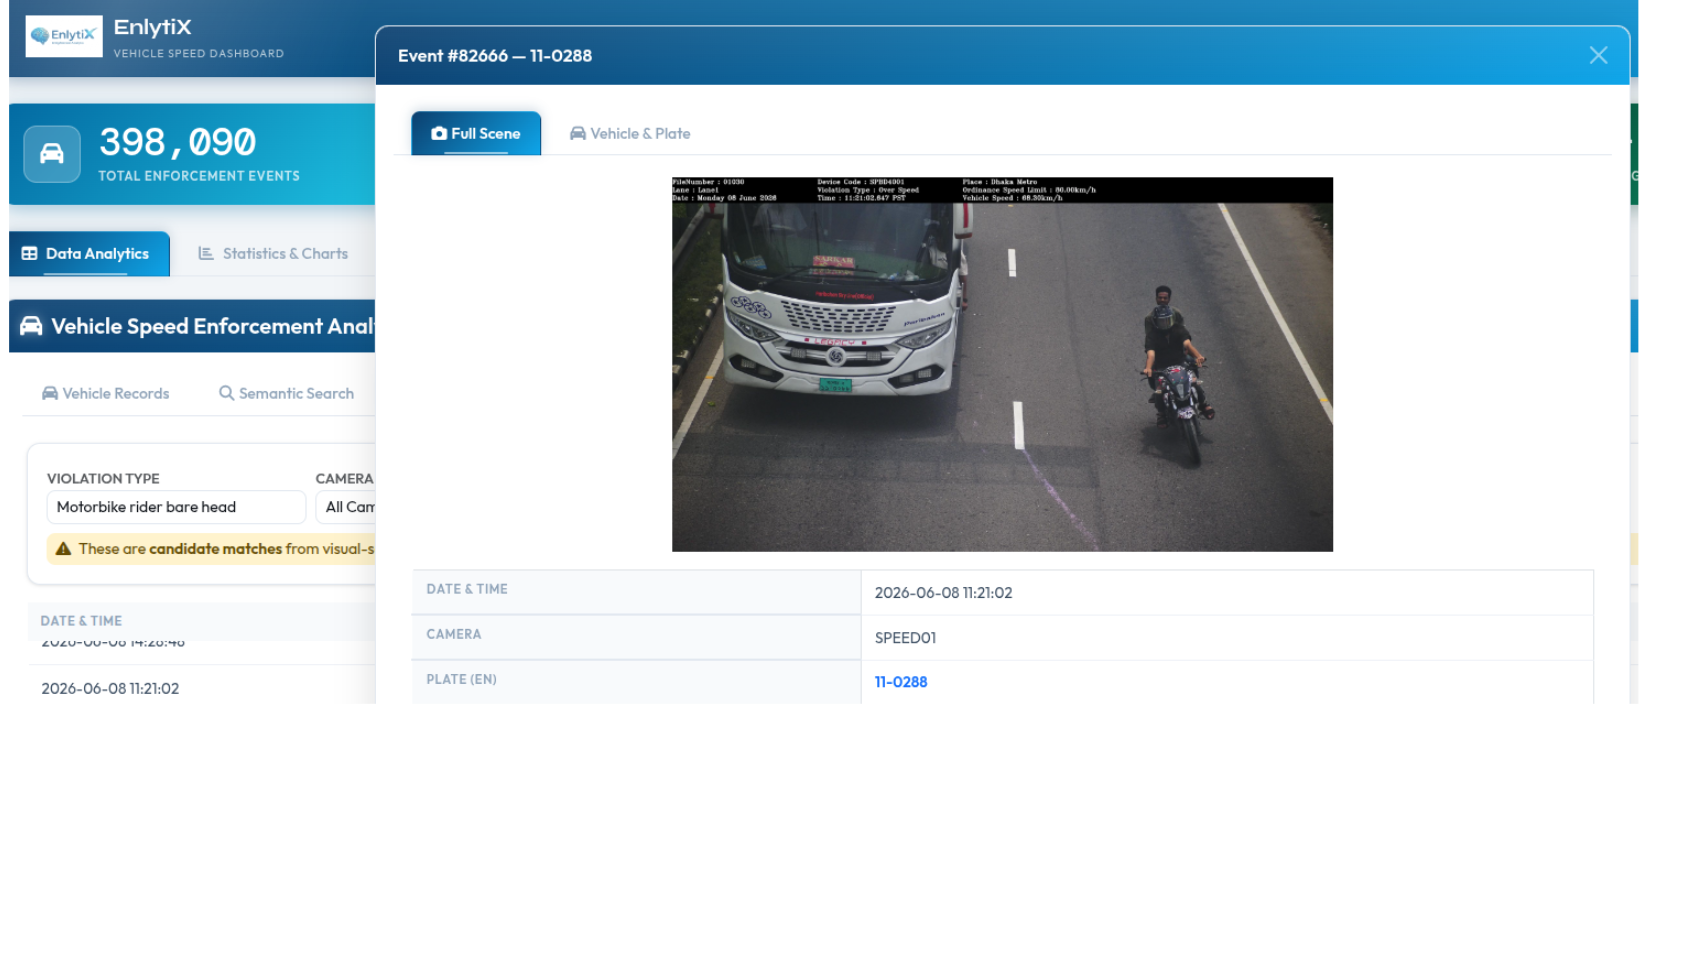This screenshot has height=960, width=1707.
Task: Click the magnifier icon in Semantic Search
Action: (x=227, y=394)
